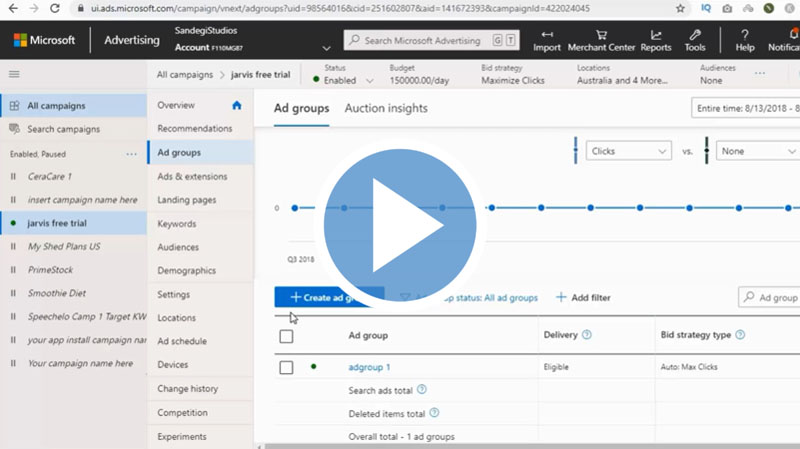Click the search magnifier in top bar
Screen dimensions: 800x449
click(x=355, y=40)
